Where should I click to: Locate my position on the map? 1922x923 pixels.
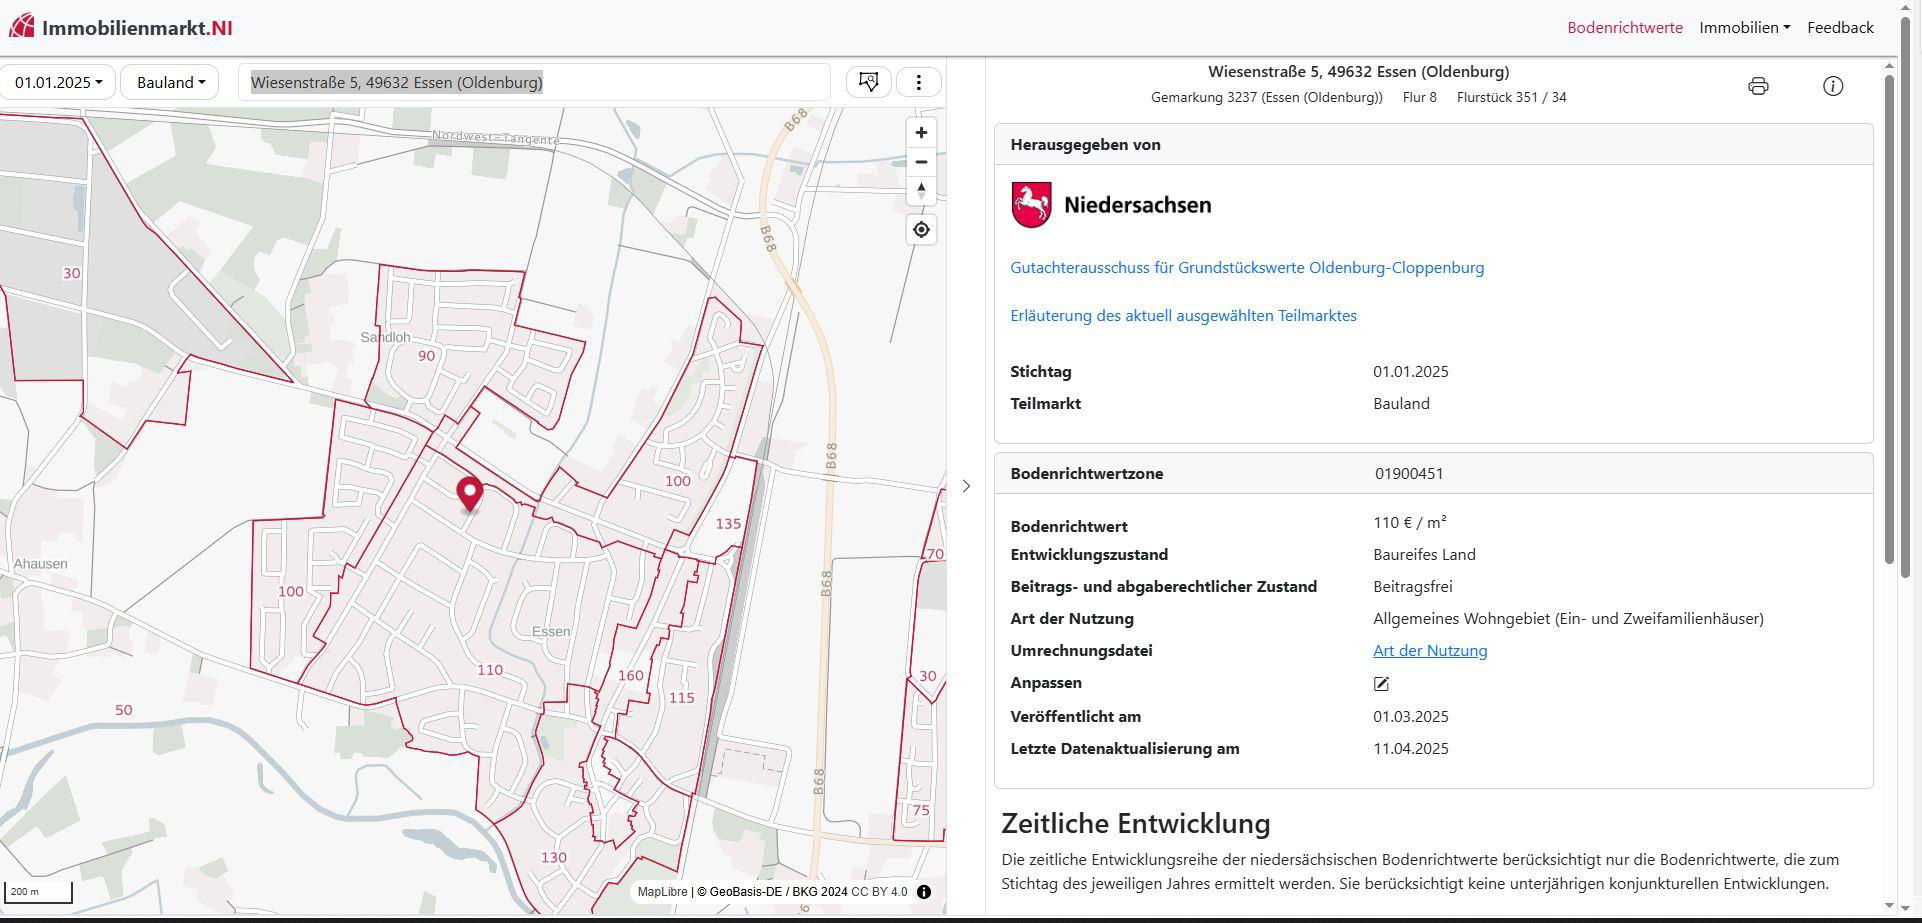(x=921, y=230)
